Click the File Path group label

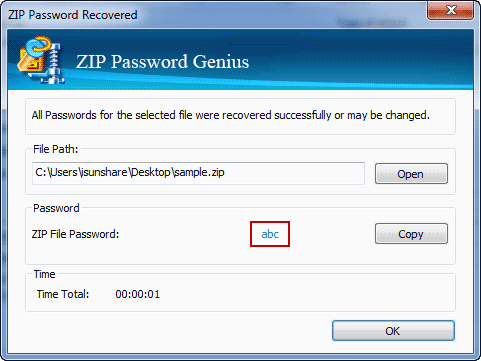click(x=55, y=149)
